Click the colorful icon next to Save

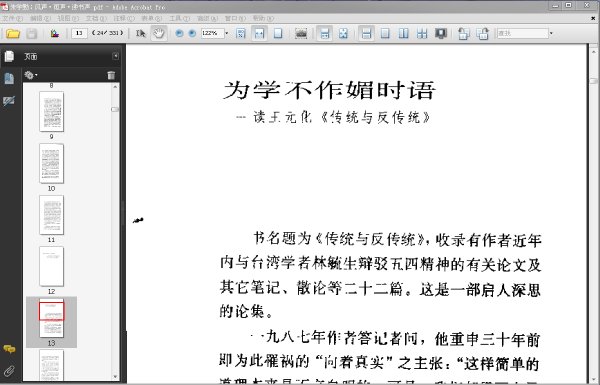point(55,34)
